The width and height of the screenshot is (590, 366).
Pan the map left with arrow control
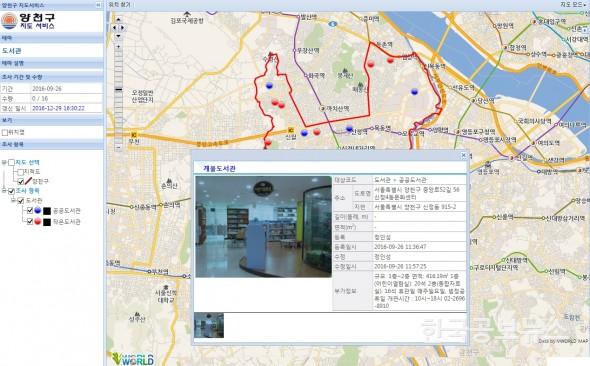pyautogui.click(x=115, y=28)
